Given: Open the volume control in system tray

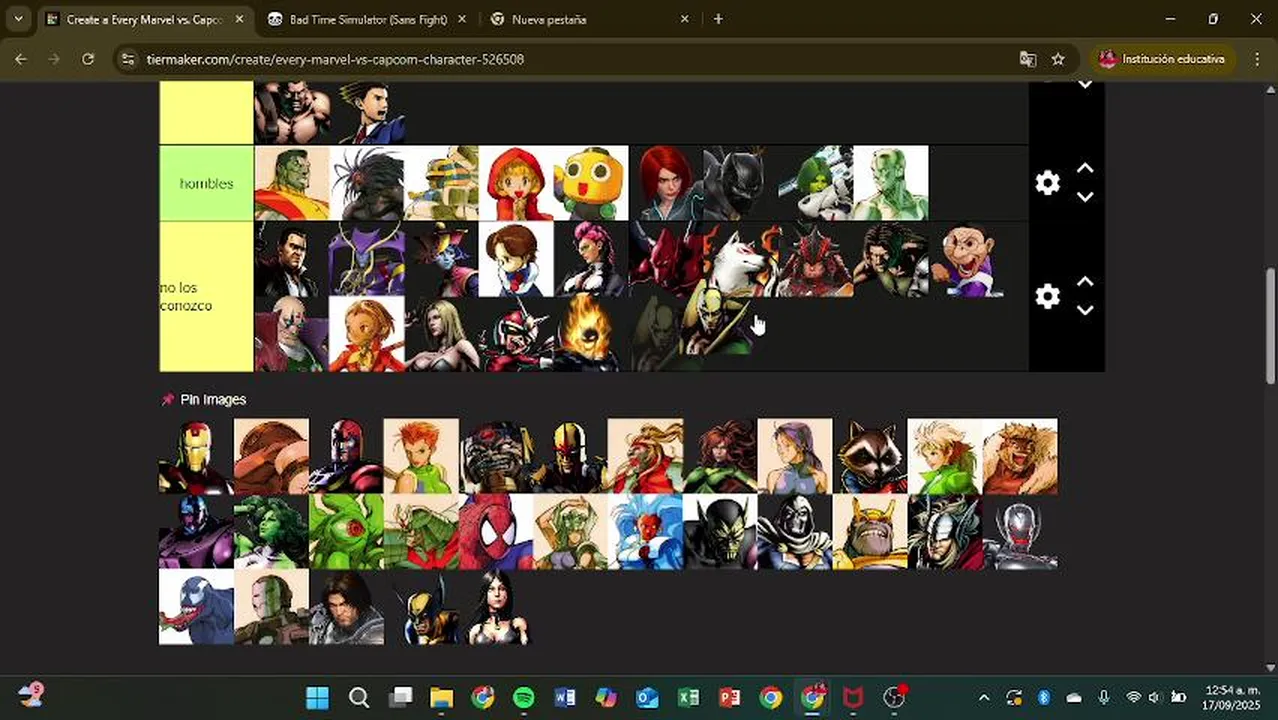Looking at the screenshot, I should (x=1156, y=697).
